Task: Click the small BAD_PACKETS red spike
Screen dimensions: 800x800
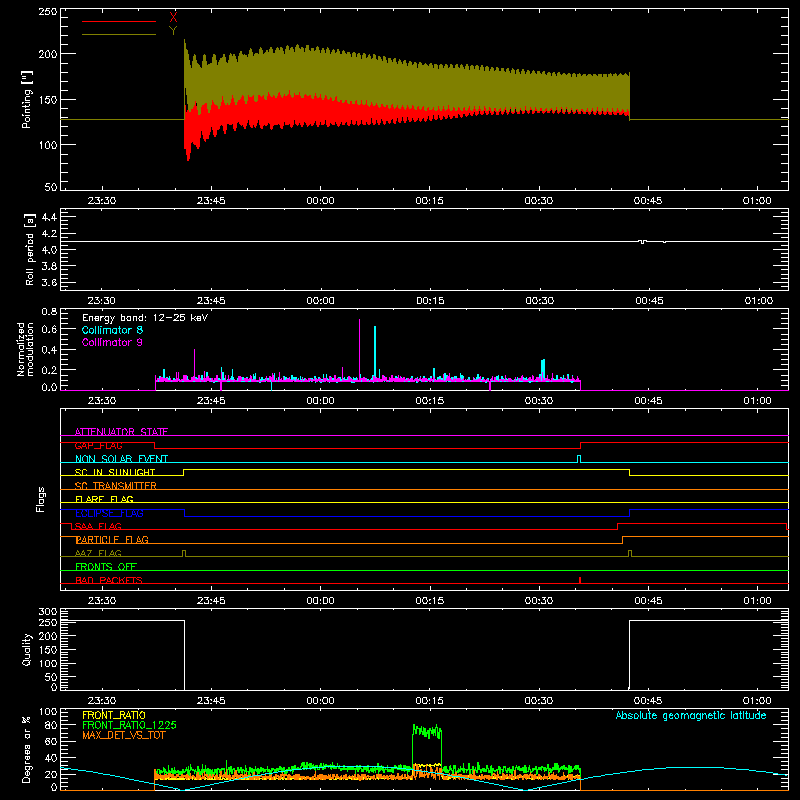Action: (x=580, y=580)
